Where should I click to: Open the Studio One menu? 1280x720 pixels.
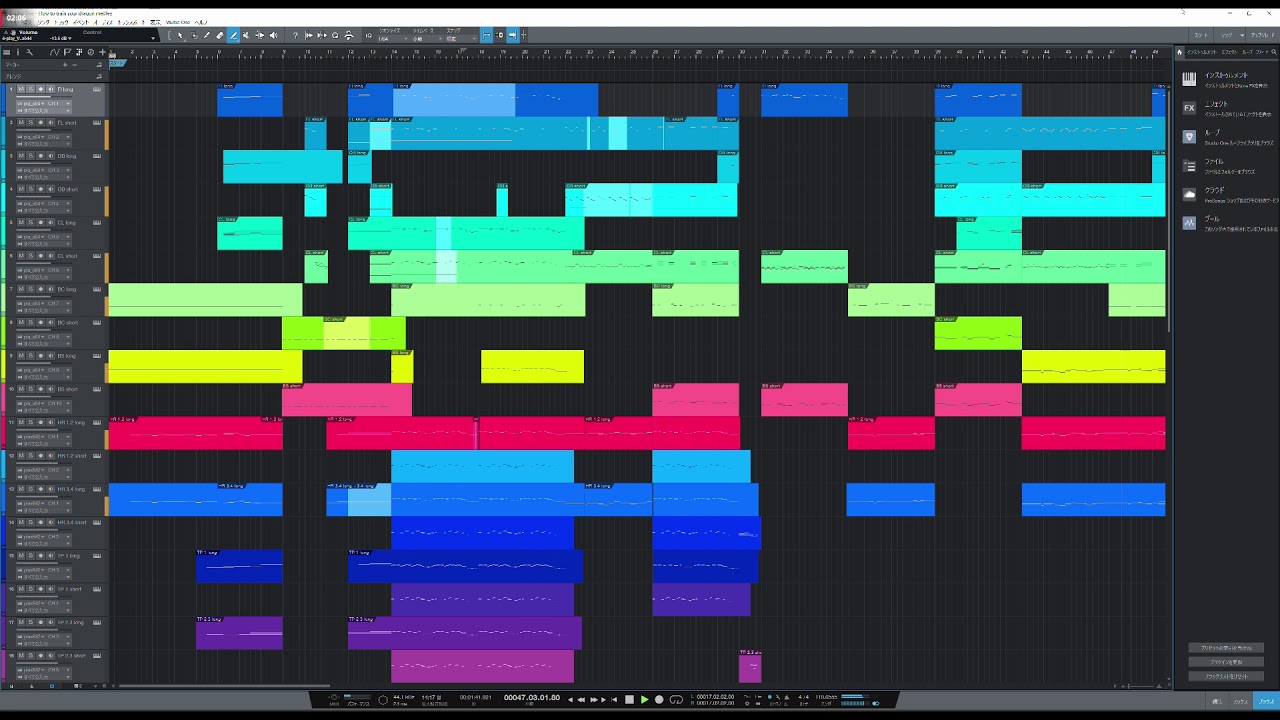178,21
